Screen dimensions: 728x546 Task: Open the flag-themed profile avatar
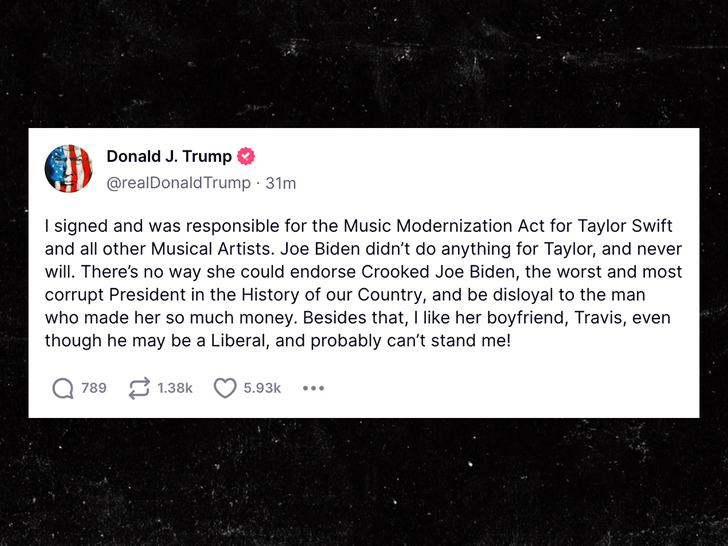[x=68, y=168]
